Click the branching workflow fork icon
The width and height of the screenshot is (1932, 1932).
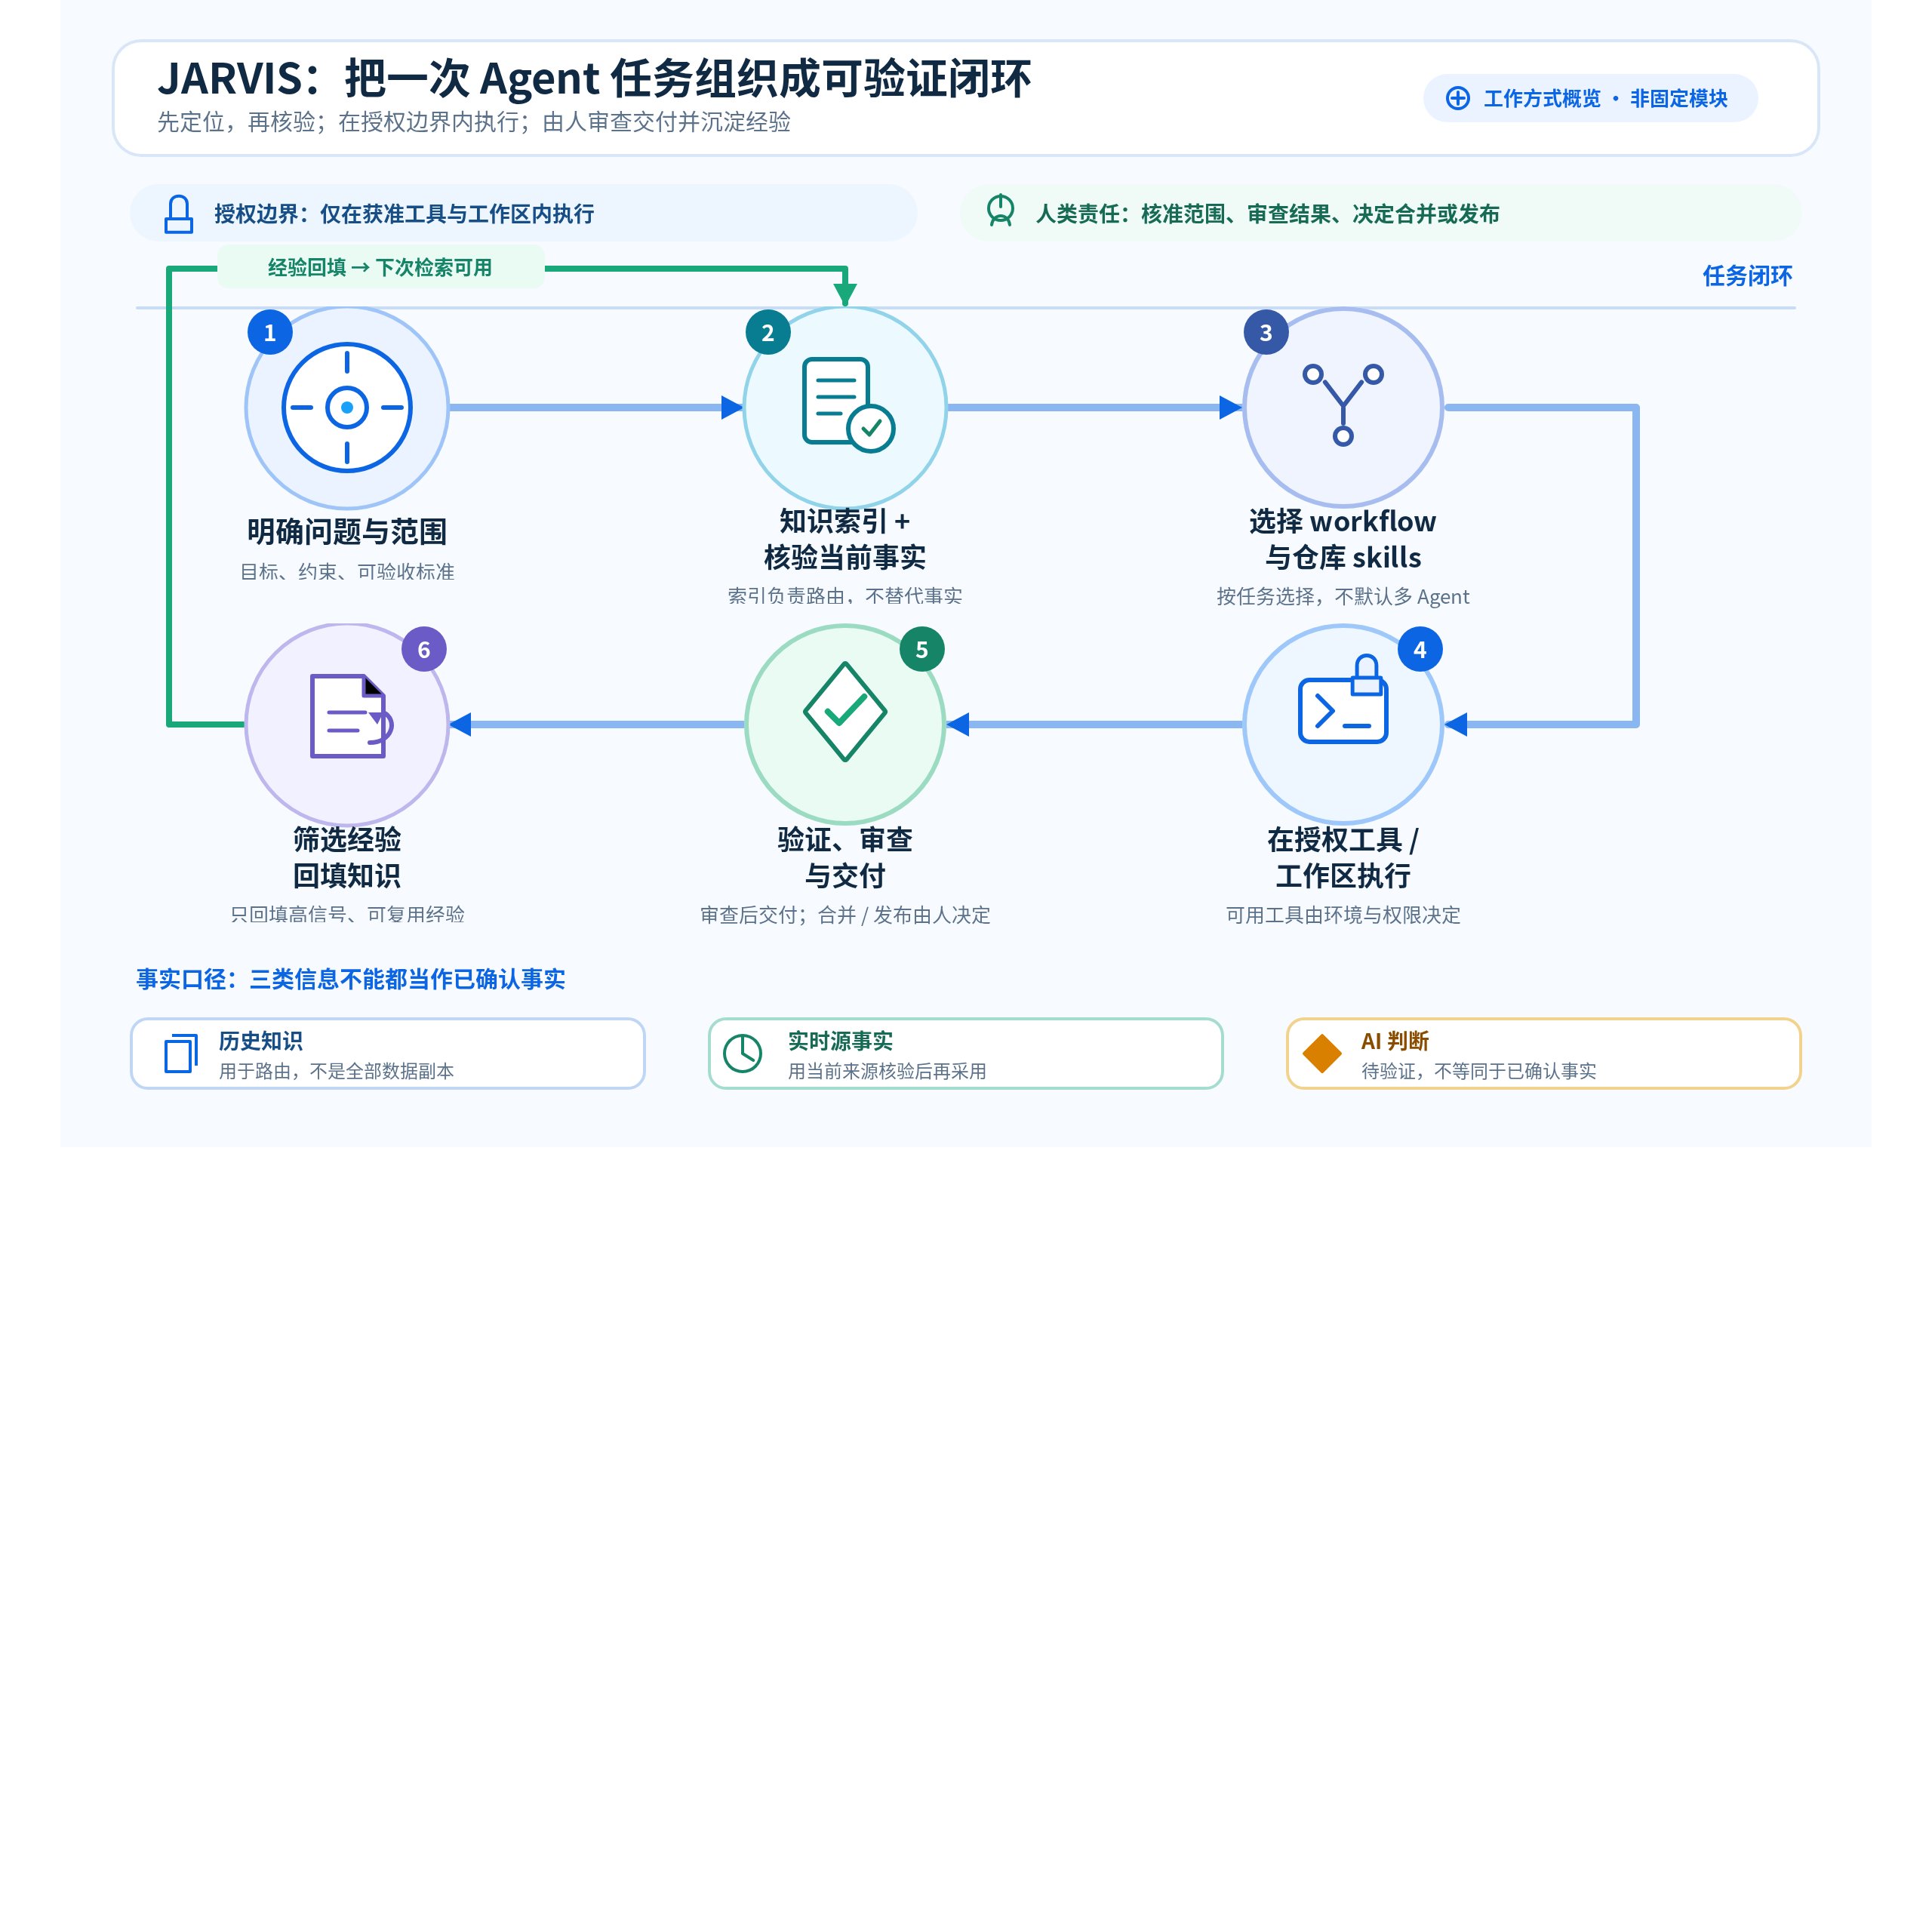(x=1343, y=404)
